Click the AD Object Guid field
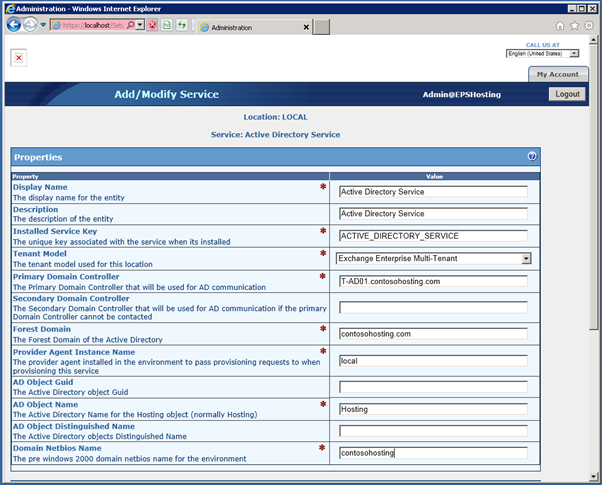The image size is (602, 485). [x=432, y=387]
